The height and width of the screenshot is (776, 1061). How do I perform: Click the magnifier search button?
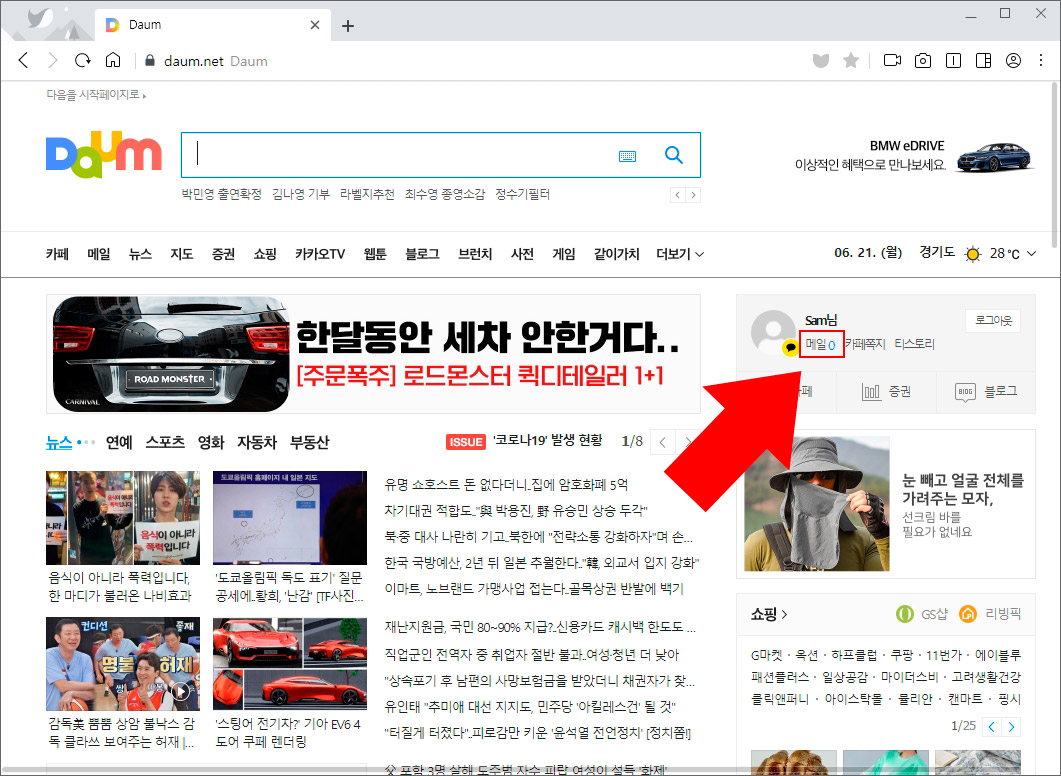pos(673,155)
